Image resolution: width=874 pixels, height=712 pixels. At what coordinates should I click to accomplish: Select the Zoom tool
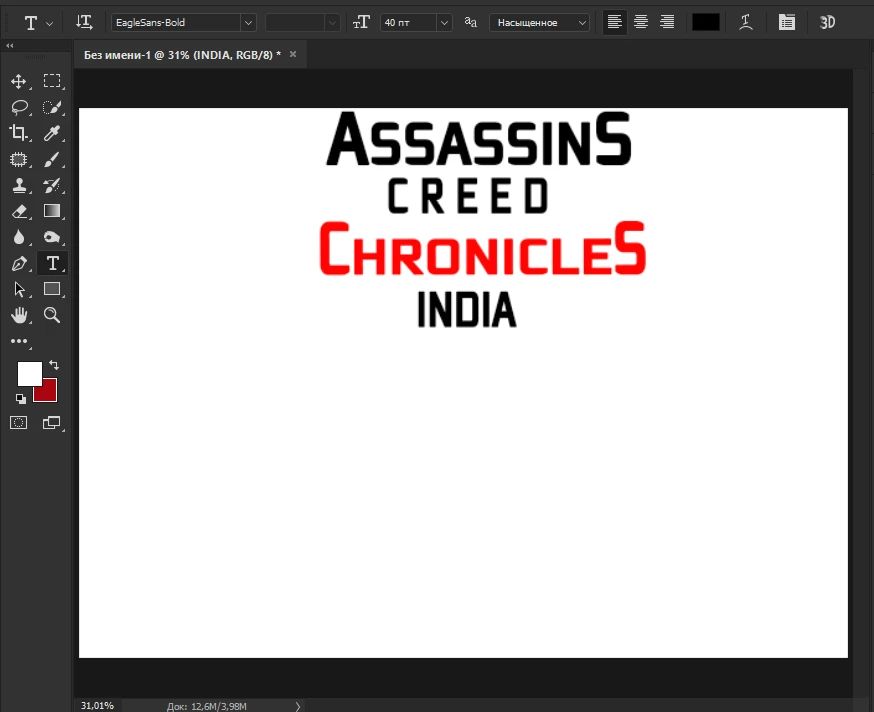click(51, 315)
